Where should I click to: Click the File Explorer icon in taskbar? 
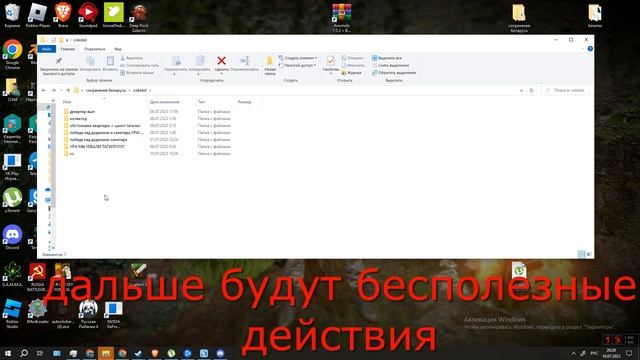(106, 353)
